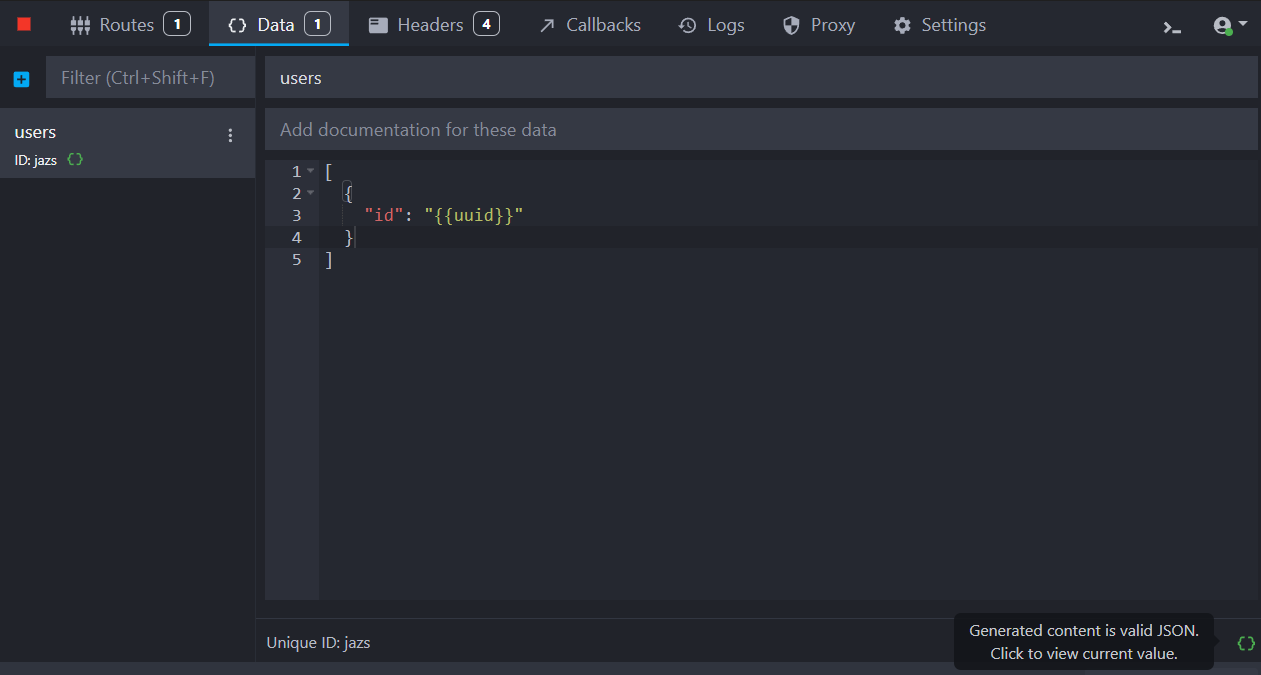Select the Data tab
Image resolution: width=1261 pixels, height=675 pixels.
278,25
